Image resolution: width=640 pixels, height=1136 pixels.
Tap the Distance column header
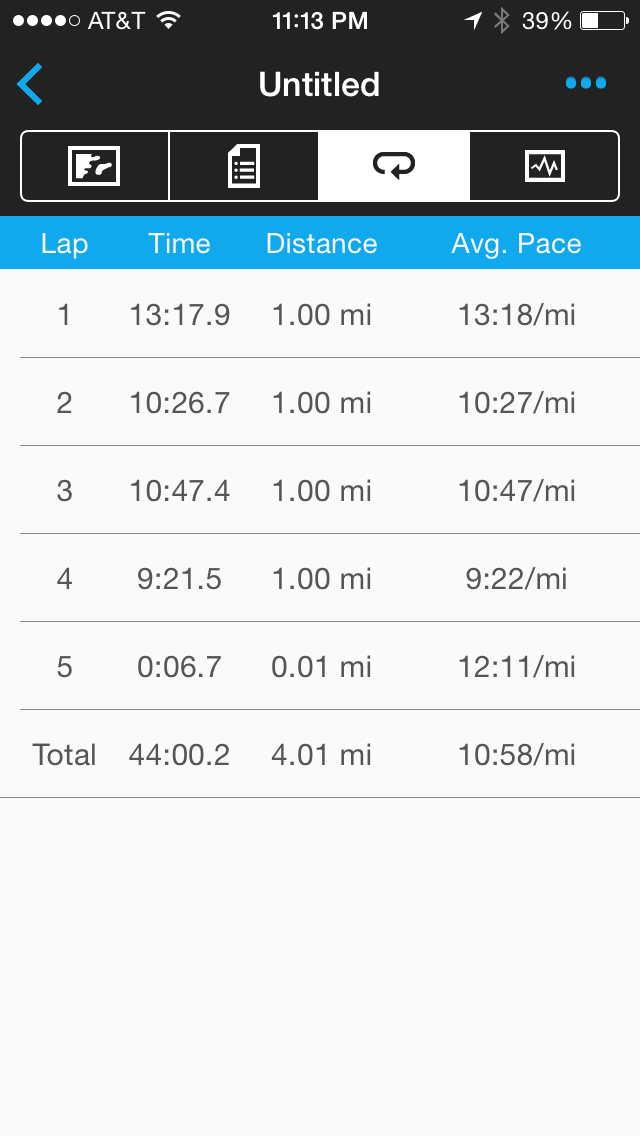point(321,244)
